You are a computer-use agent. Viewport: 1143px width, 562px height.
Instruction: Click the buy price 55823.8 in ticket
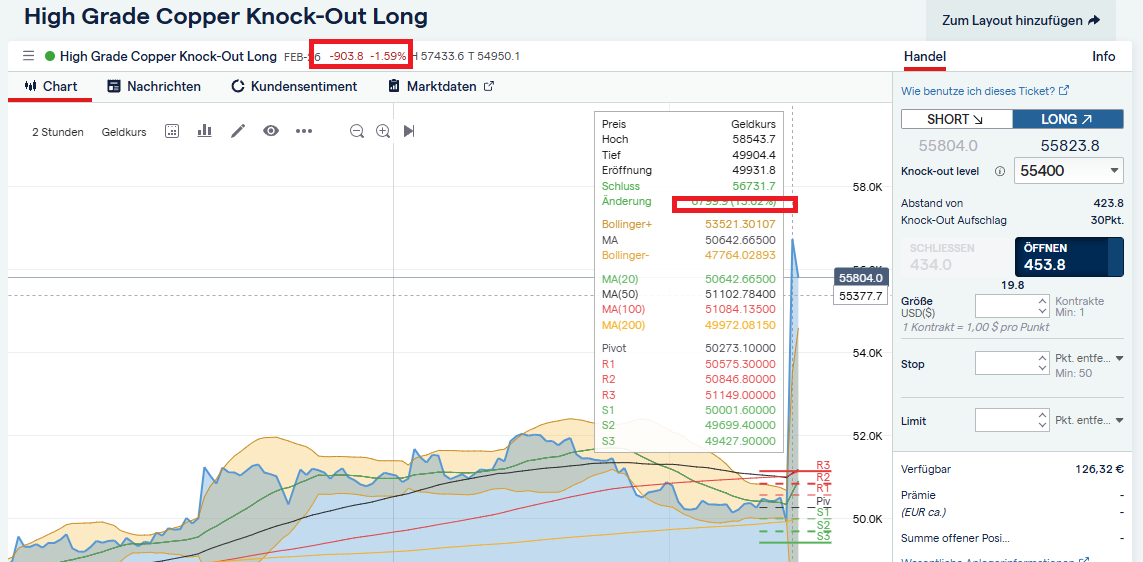pyautogui.click(x=1069, y=146)
